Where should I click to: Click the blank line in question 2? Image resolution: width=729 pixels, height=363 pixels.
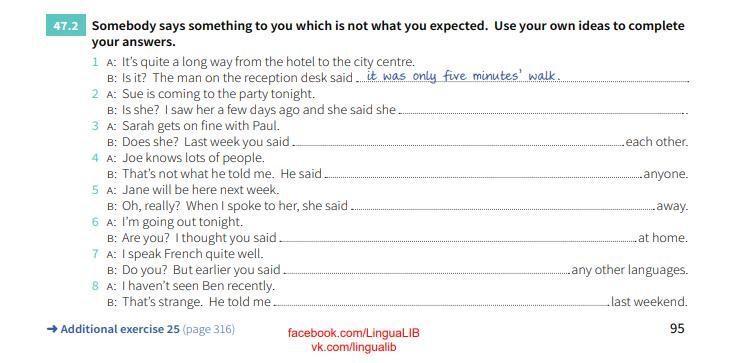click(542, 112)
